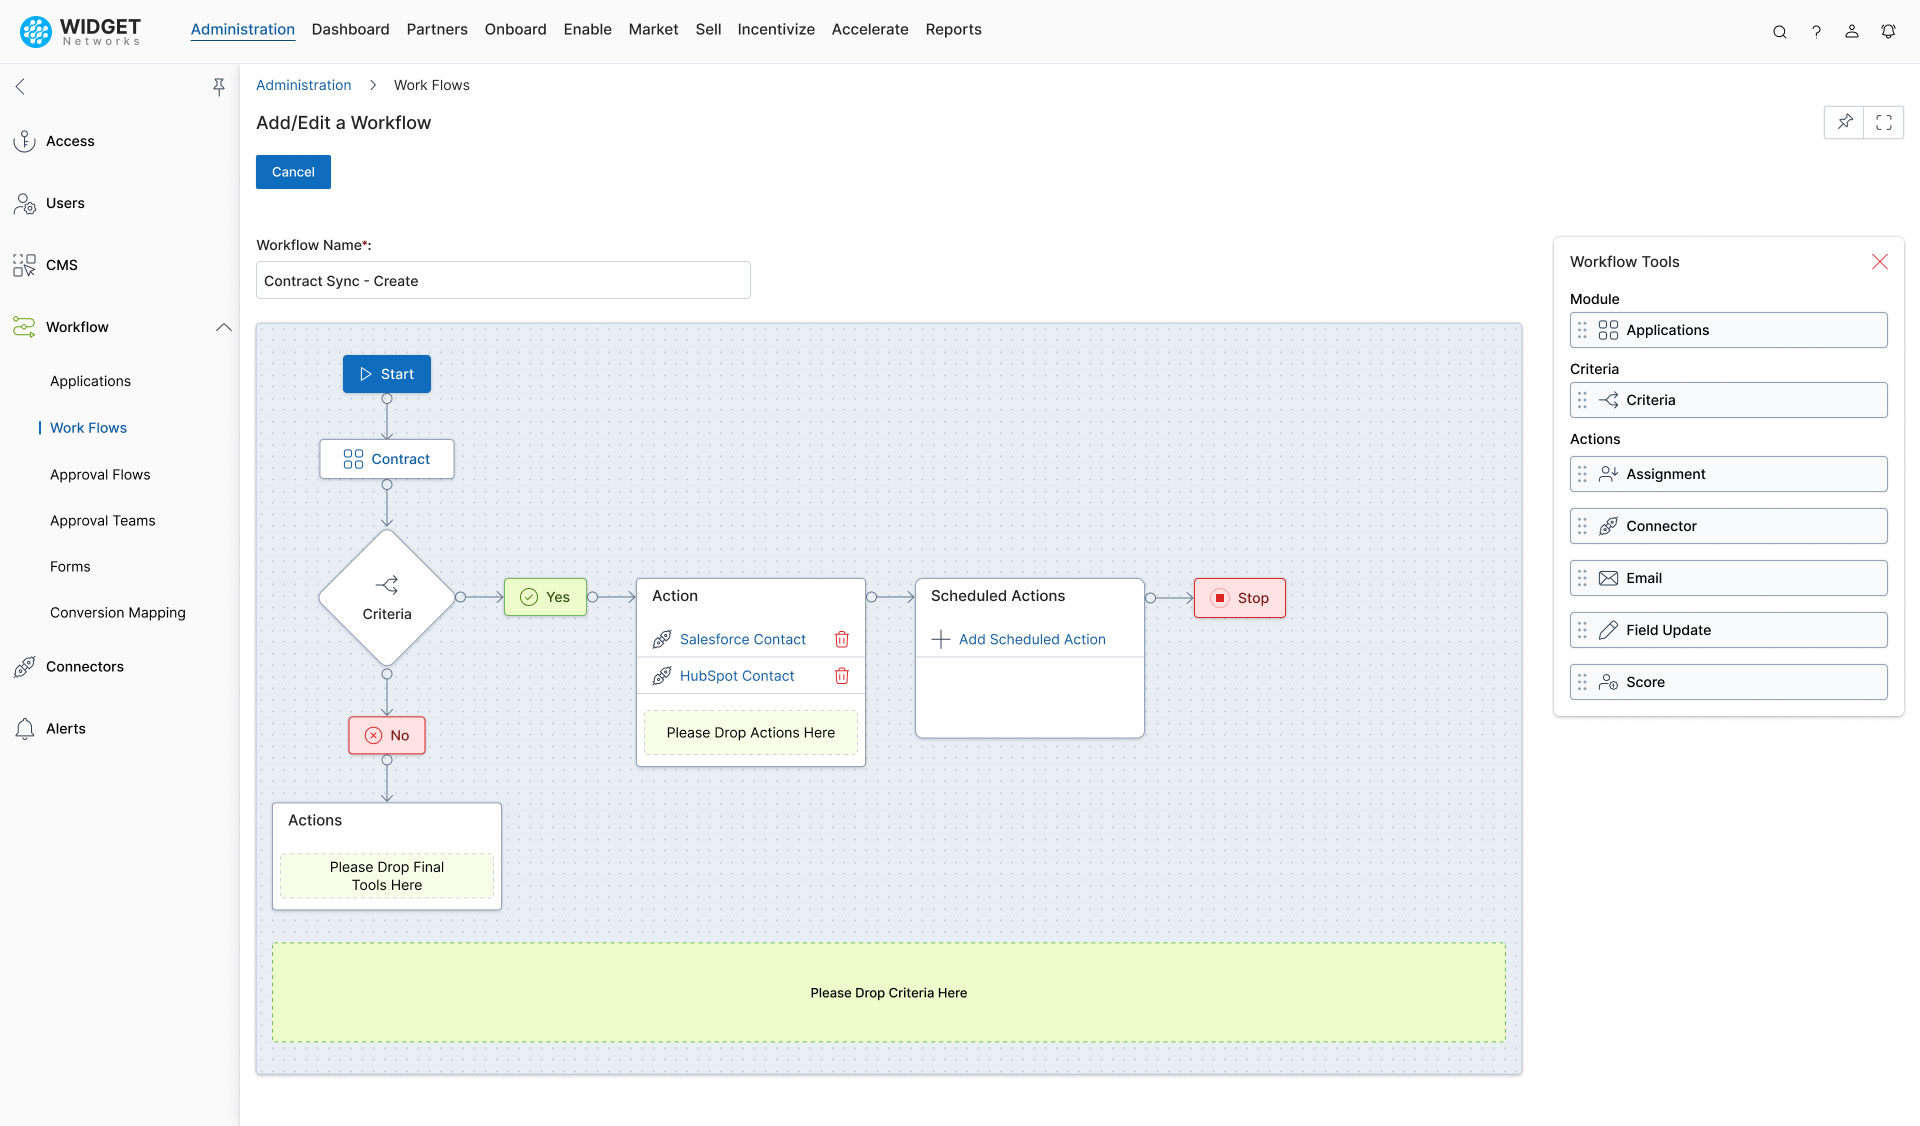Grab the Applications module drag handle

1582,330
